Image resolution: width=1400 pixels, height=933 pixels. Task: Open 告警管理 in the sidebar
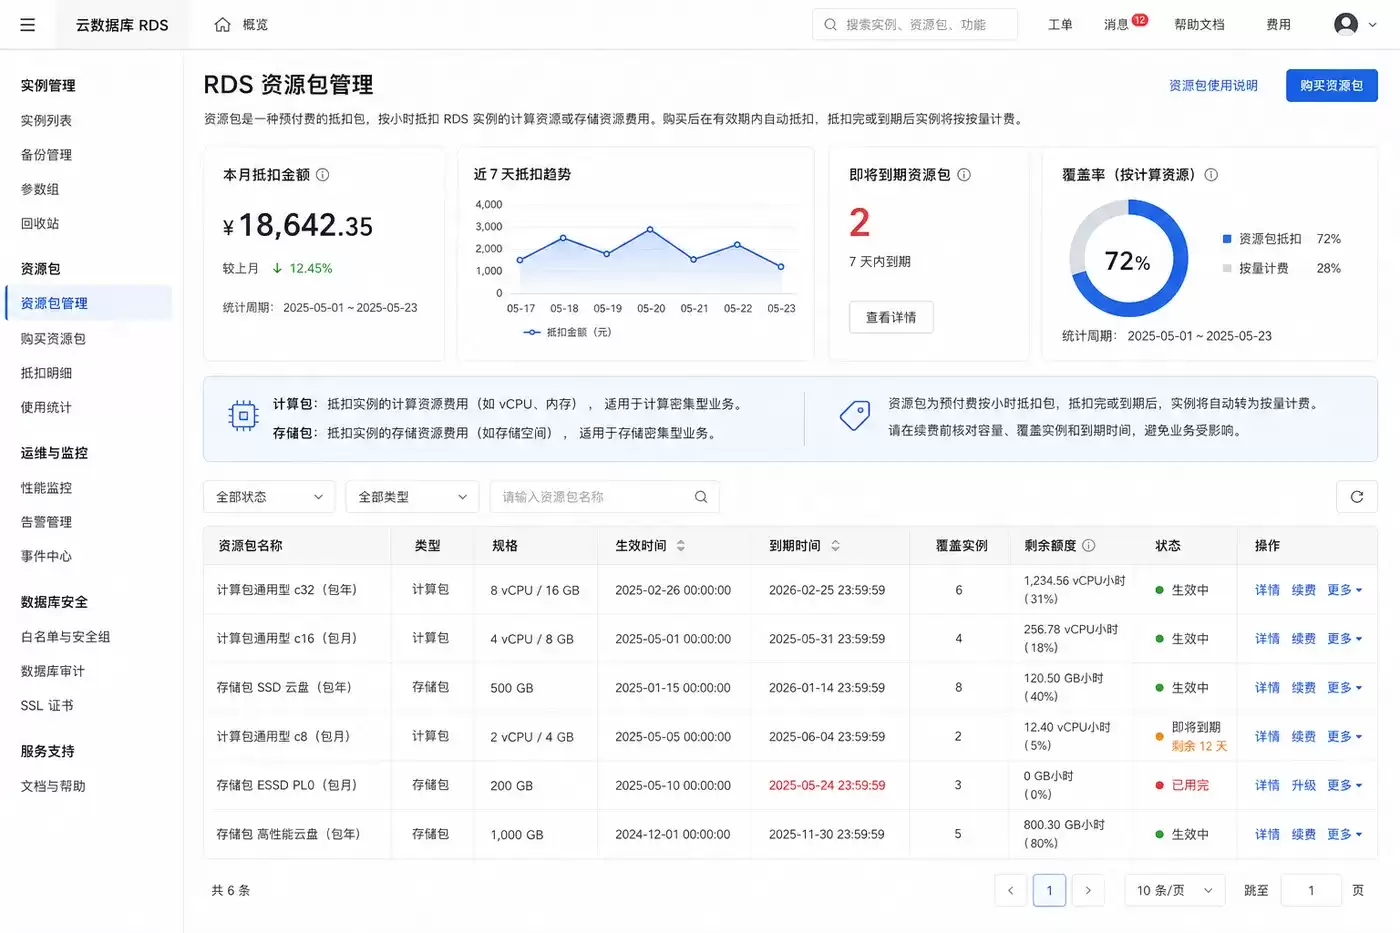tap(46, 522)
